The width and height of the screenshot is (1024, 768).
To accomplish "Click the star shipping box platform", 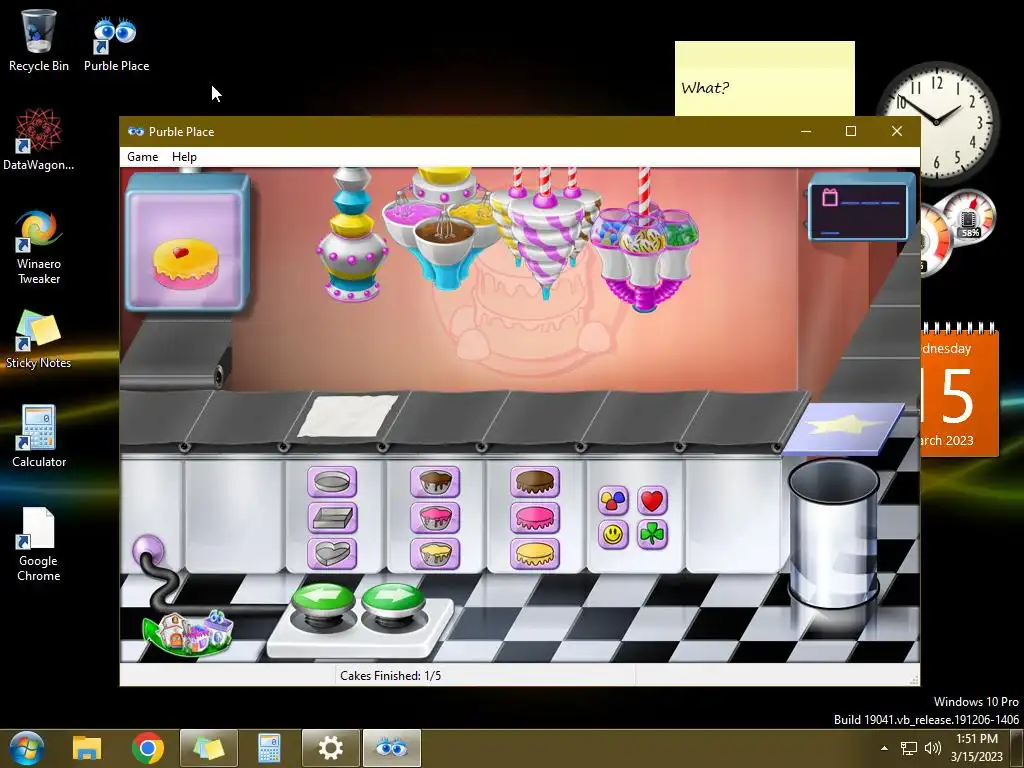I will coord(844,428).
